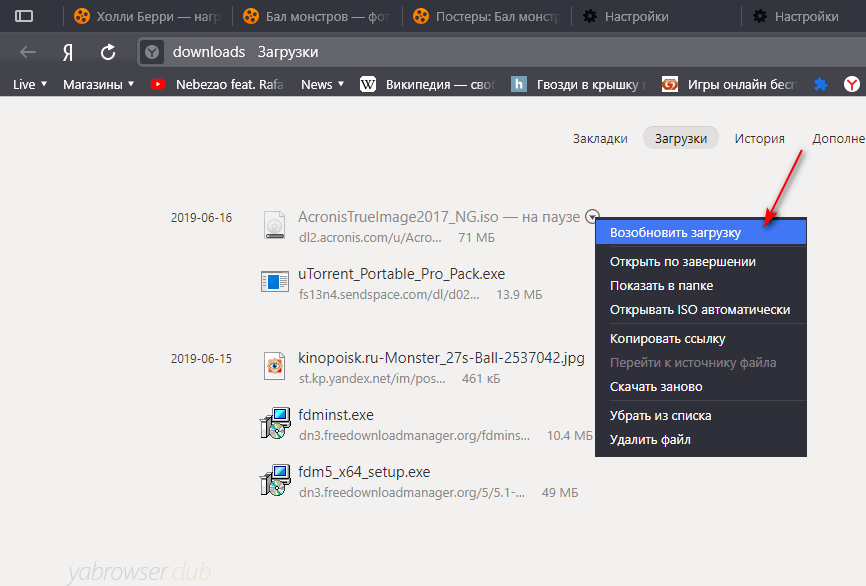Go back with the left arrow button
866x586 pixels.
pyautogui.click(x=28, y=52)
